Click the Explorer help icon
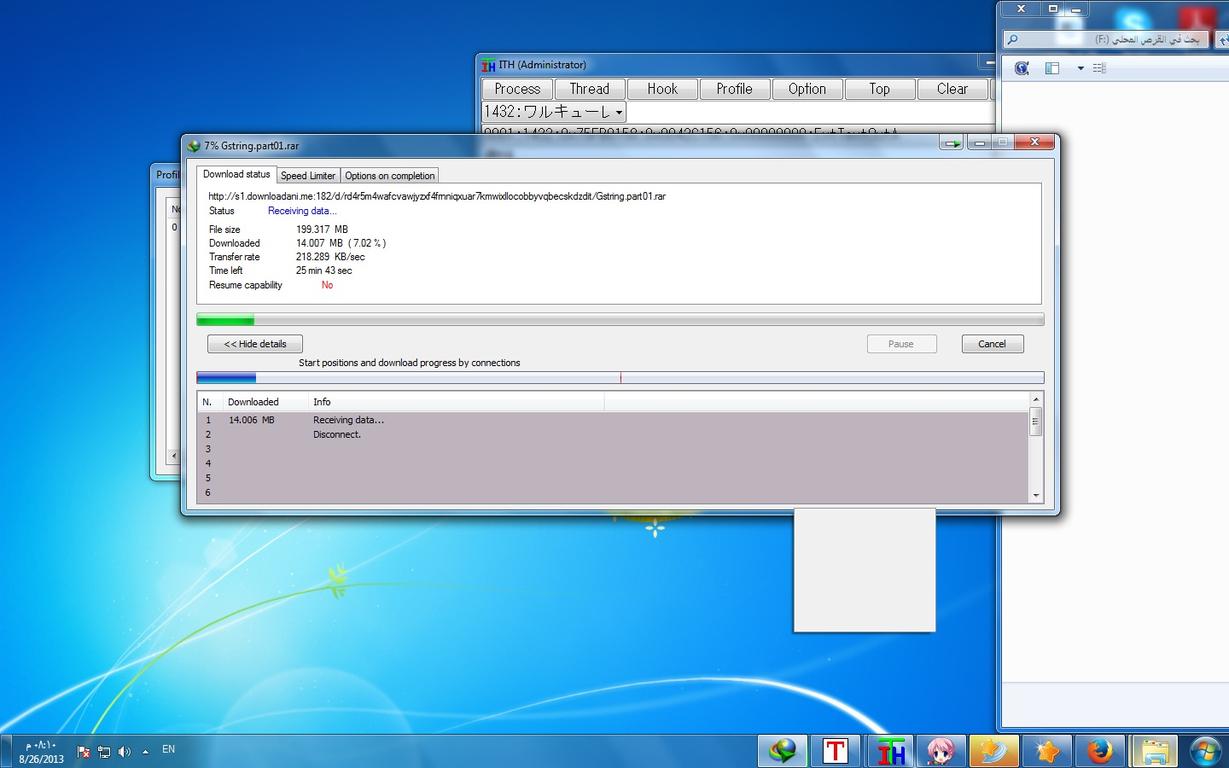 tap(1021, 68)
